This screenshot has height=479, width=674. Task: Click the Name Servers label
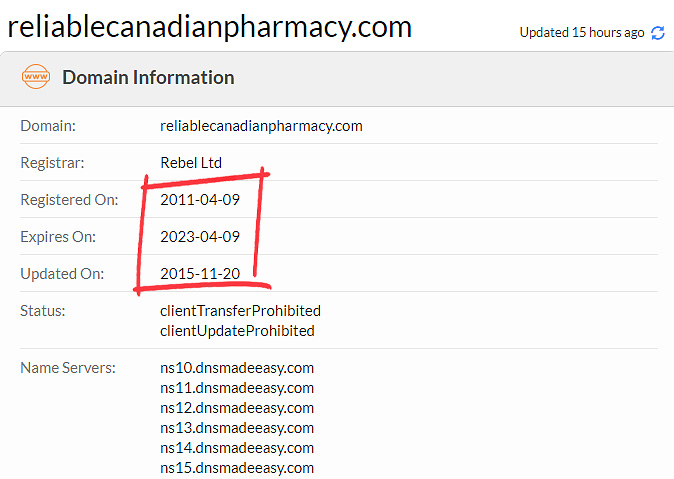68,368
